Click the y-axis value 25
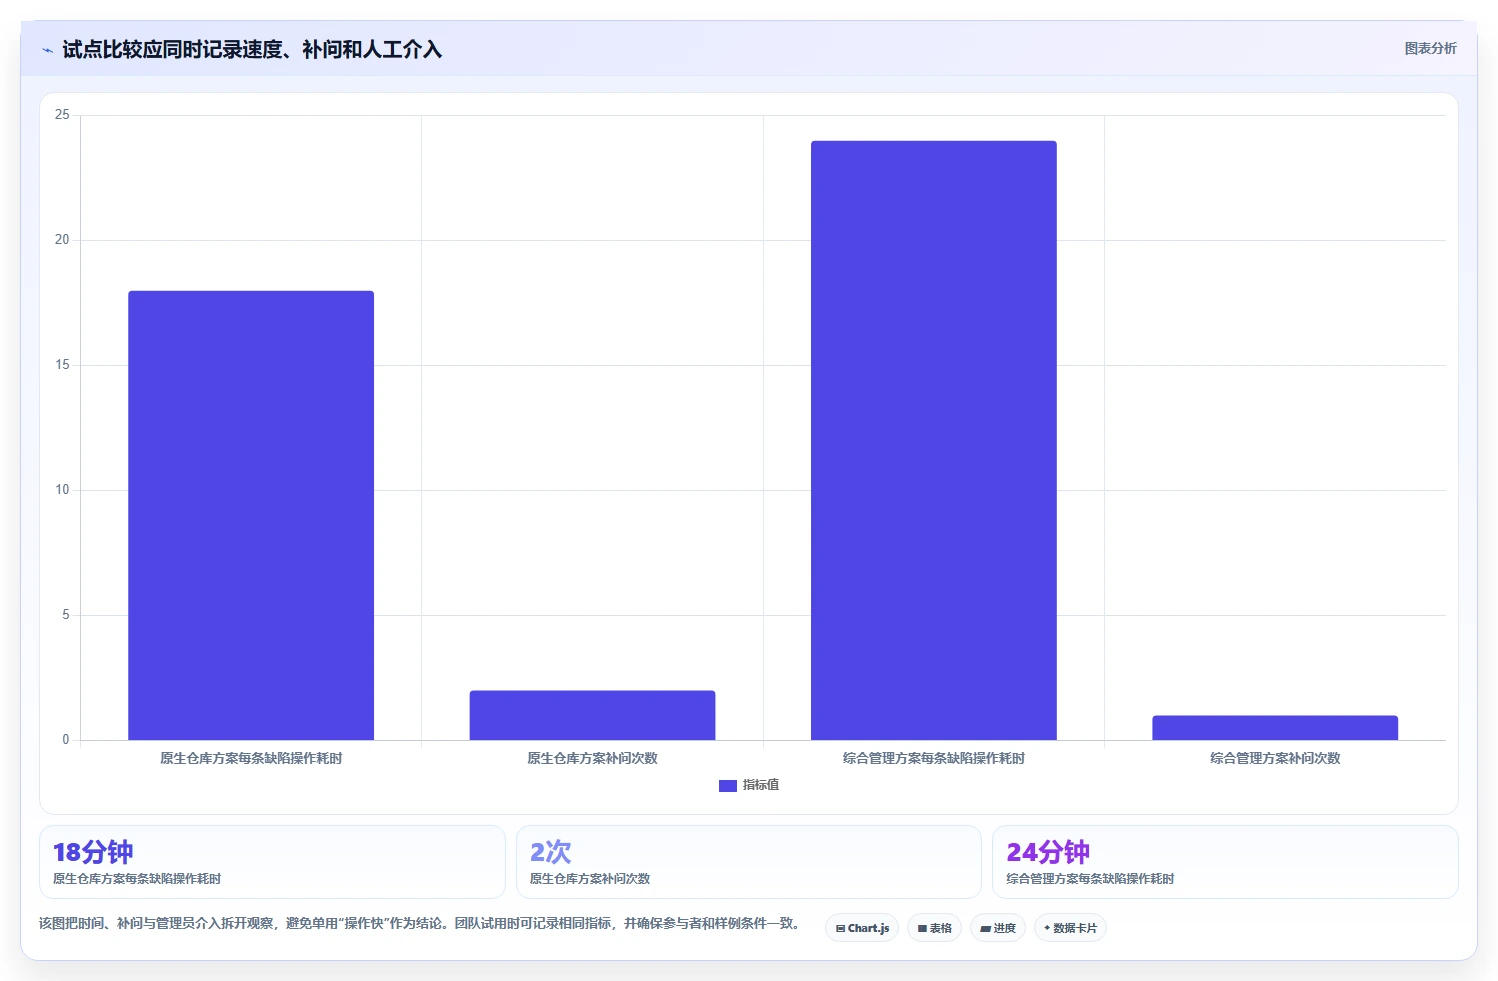Screen dimensions: 1498x981 click(x=62, y=115)
